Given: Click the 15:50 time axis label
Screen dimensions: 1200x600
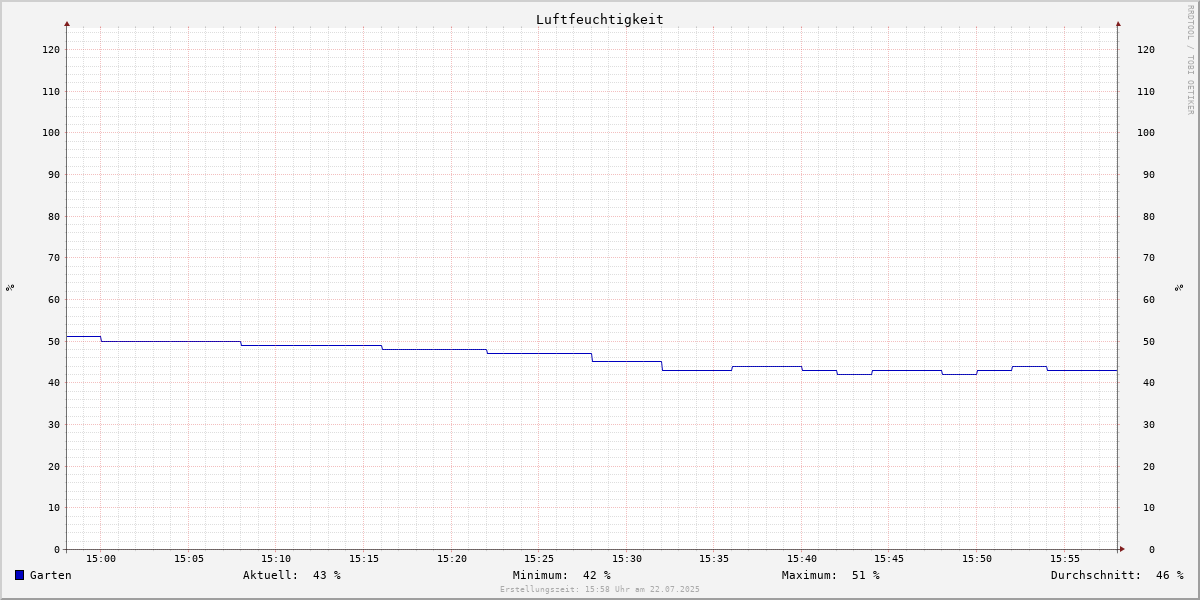Looking at the screenshot, I should [977, 559].
